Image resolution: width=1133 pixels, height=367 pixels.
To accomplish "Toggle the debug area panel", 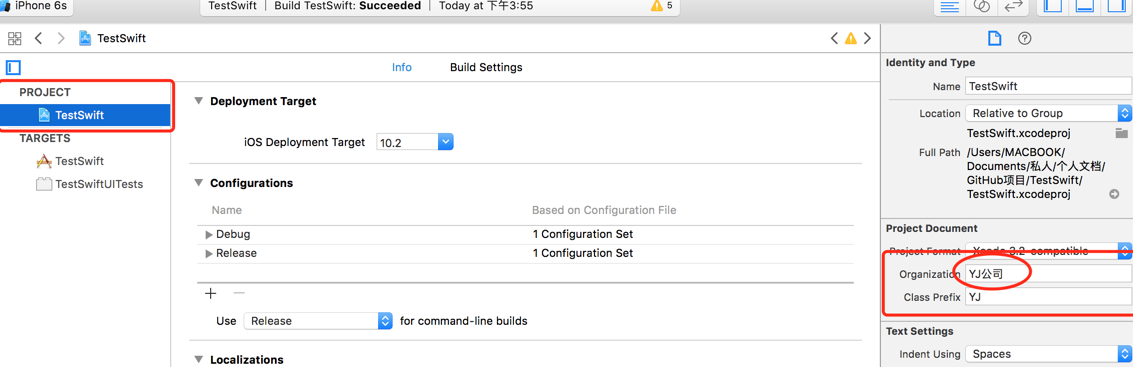I will (x=1085, y=7).
